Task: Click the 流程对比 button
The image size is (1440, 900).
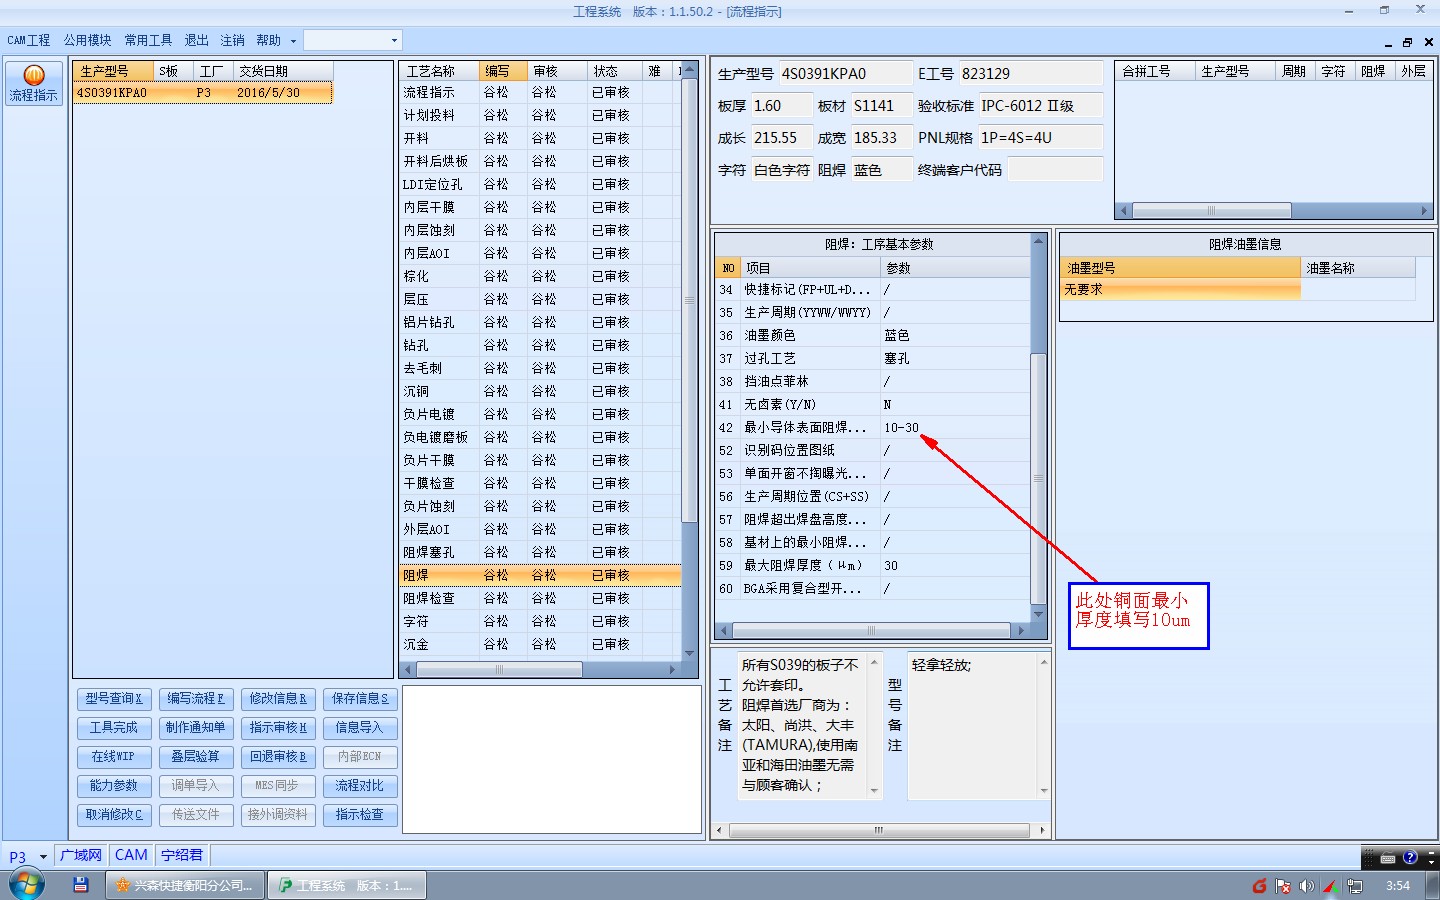Action: coord(360,785)
